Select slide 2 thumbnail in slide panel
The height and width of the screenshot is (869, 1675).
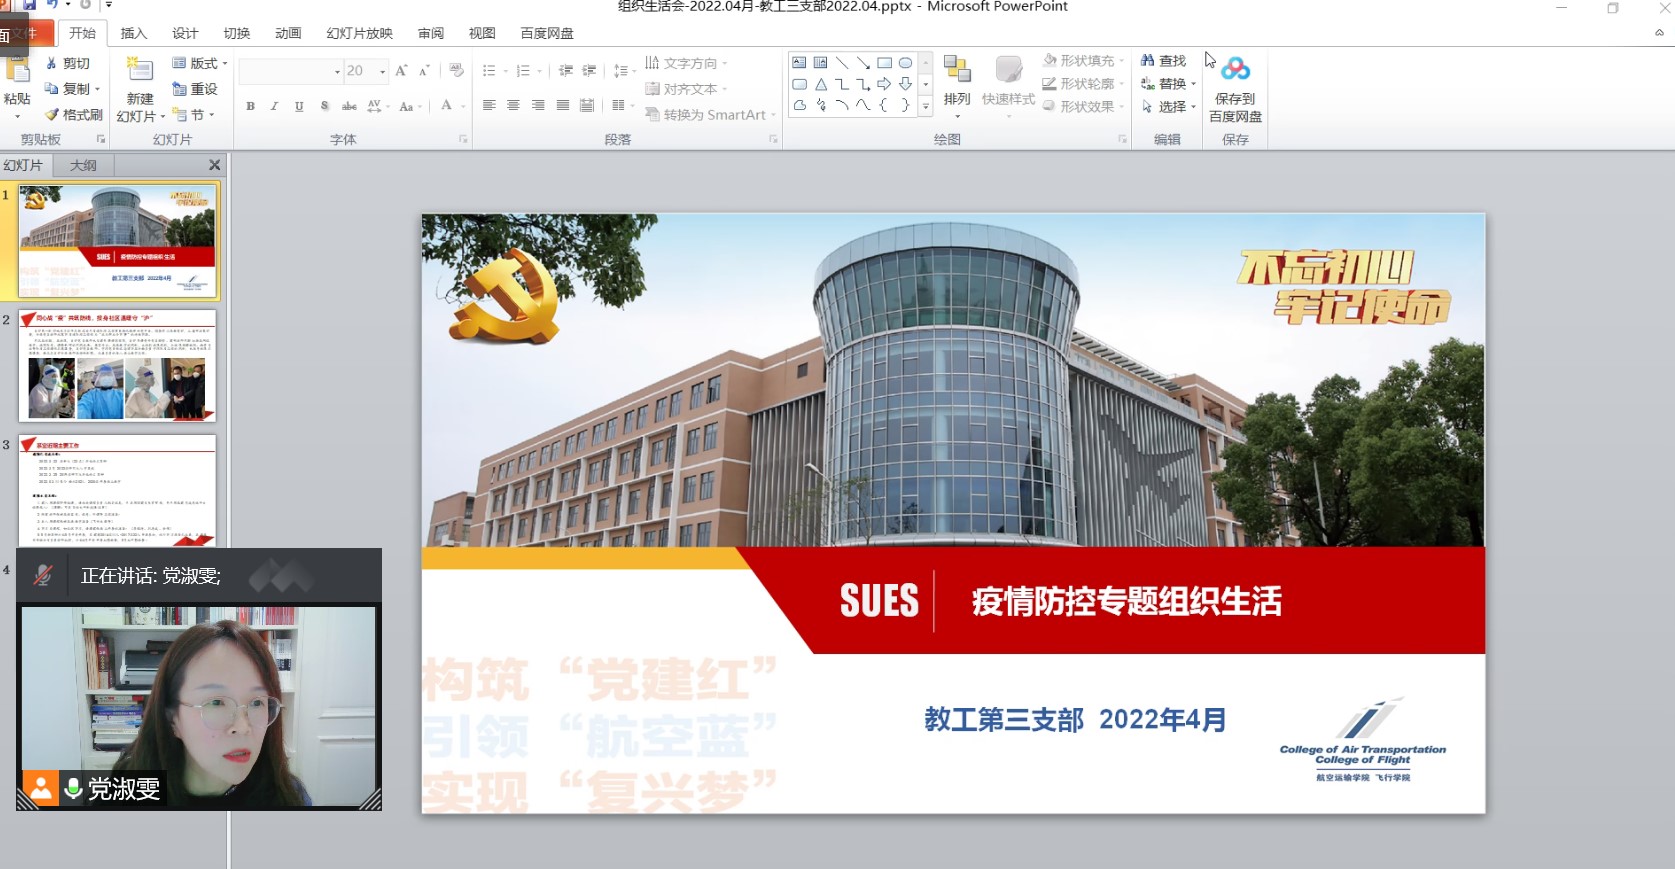click(x=117, y=366)
